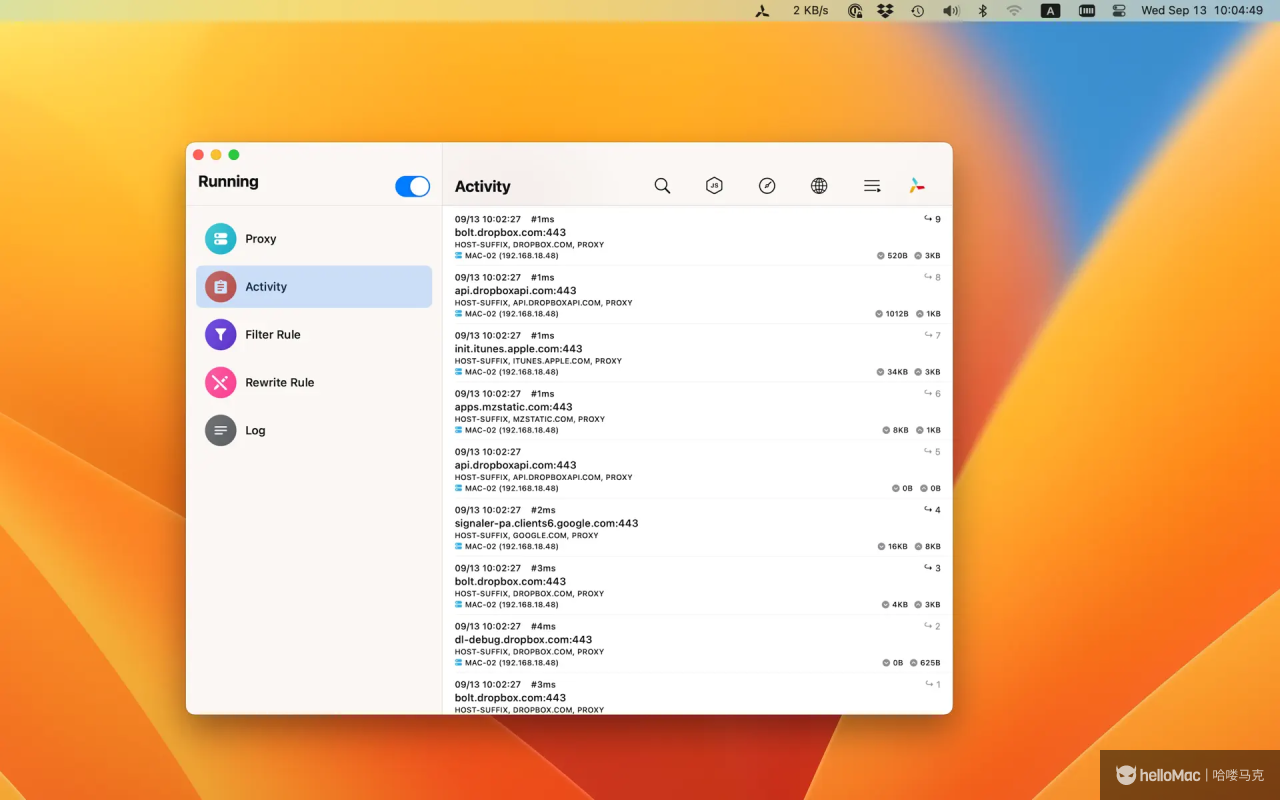Click the arrow counter showing 7

[932, 335]
